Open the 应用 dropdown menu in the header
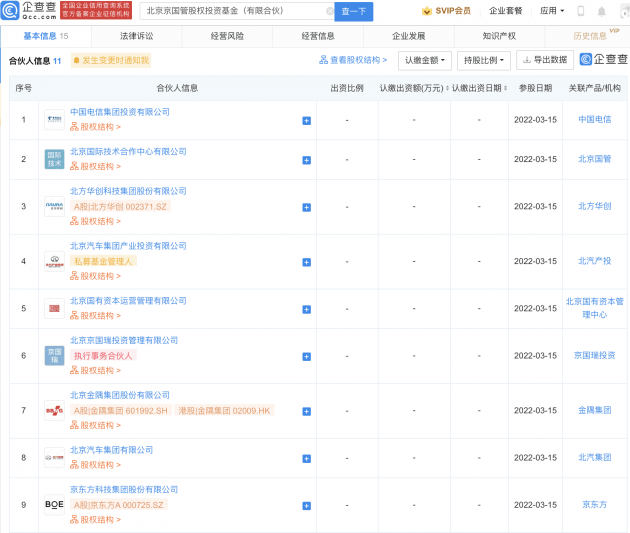This screenshot has width=630, height=533. [551, 11]
